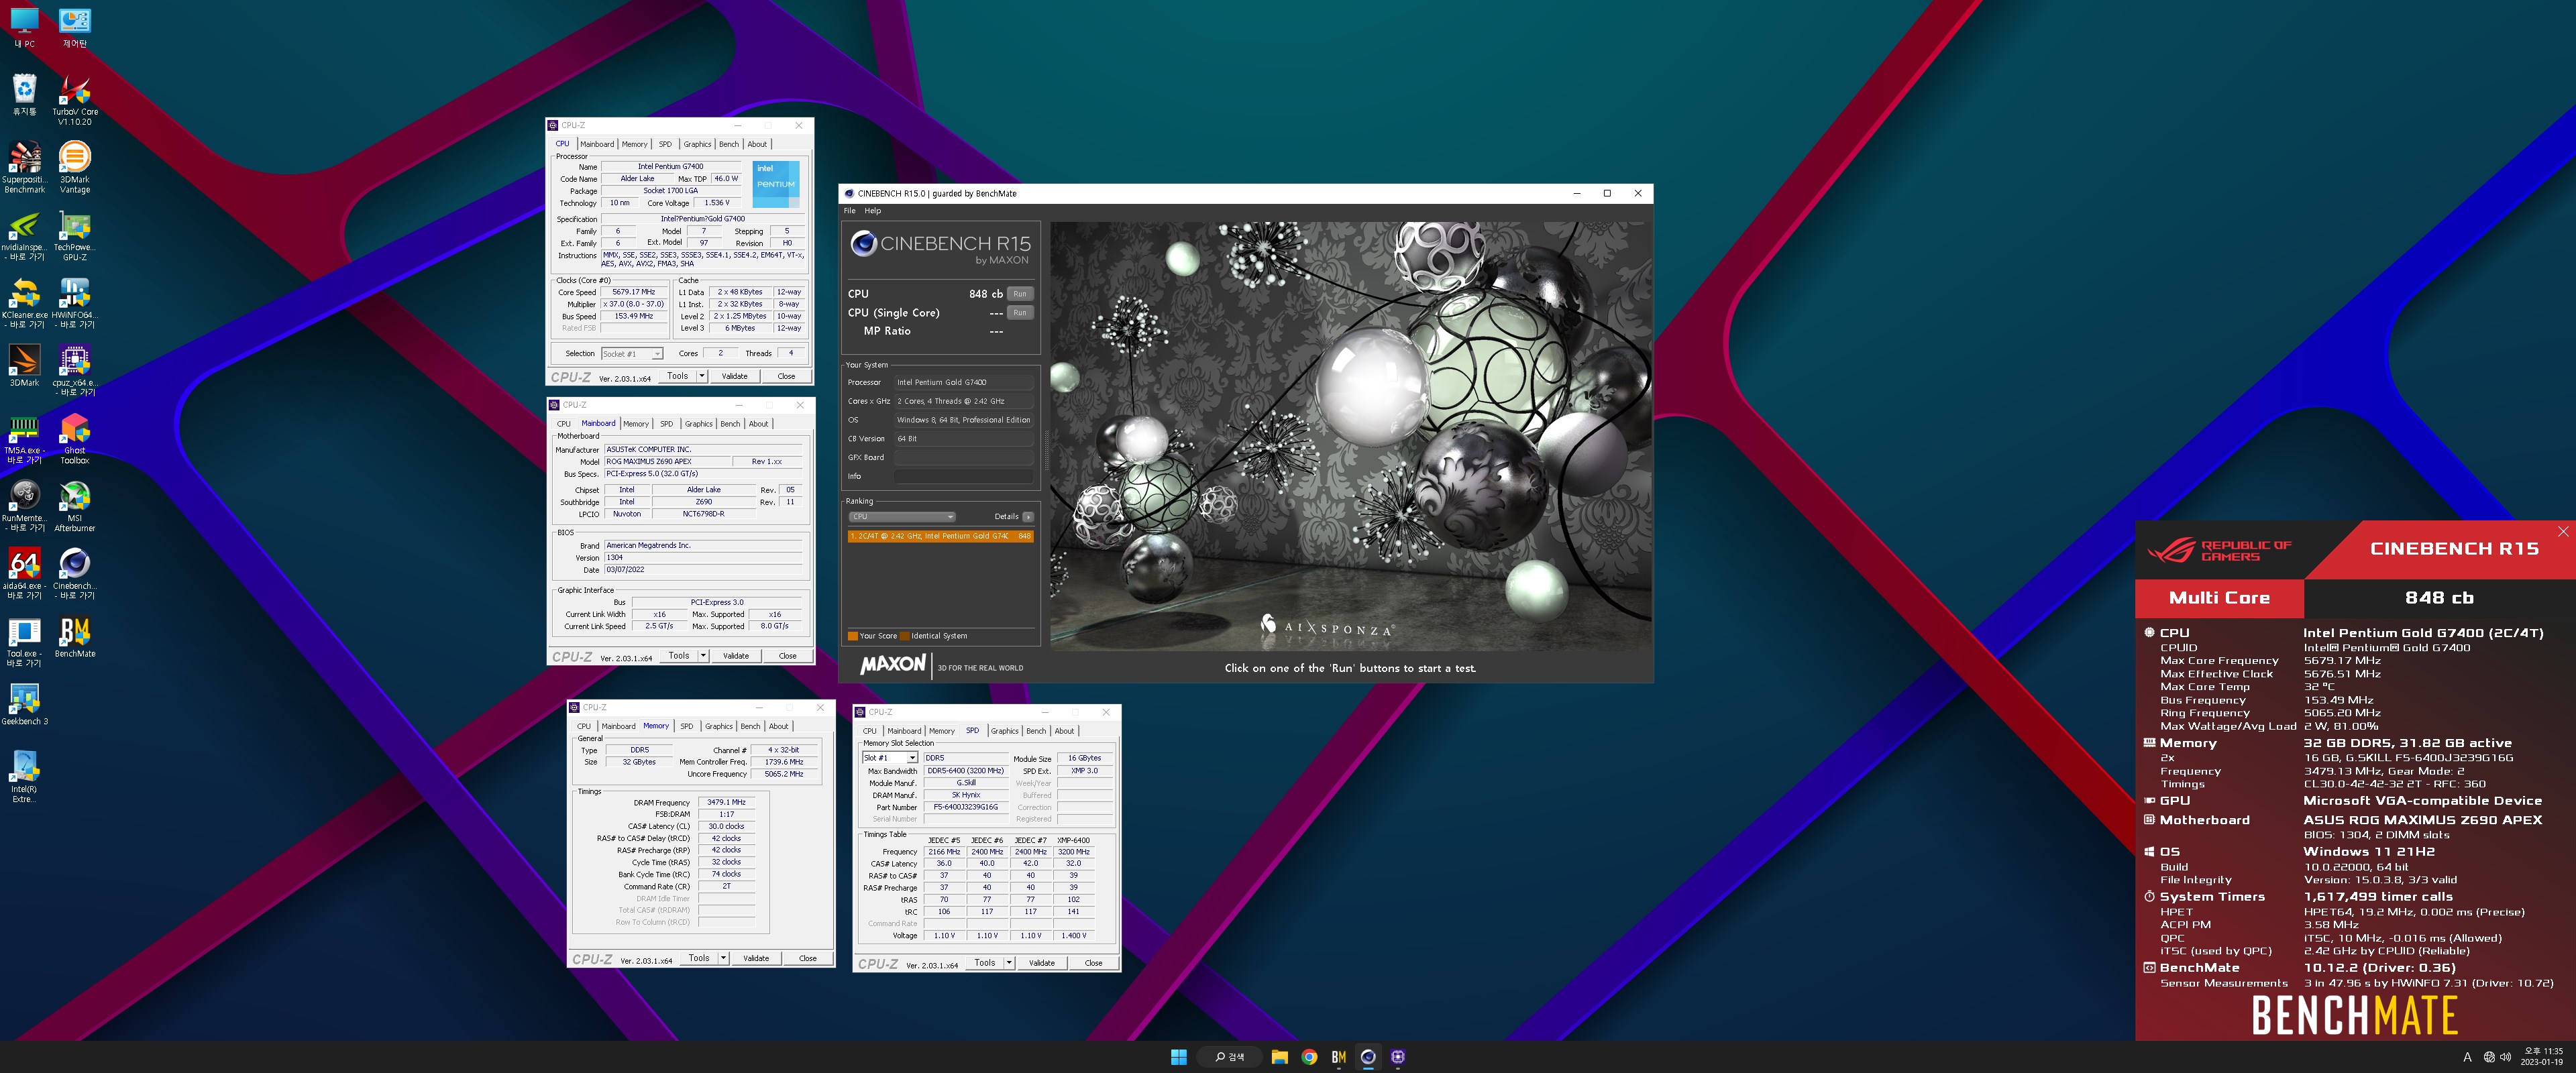Open Intel(R) Extreme desktop icon
Viewport: 2576px width, 1073px height.
[x=25, y=777]
